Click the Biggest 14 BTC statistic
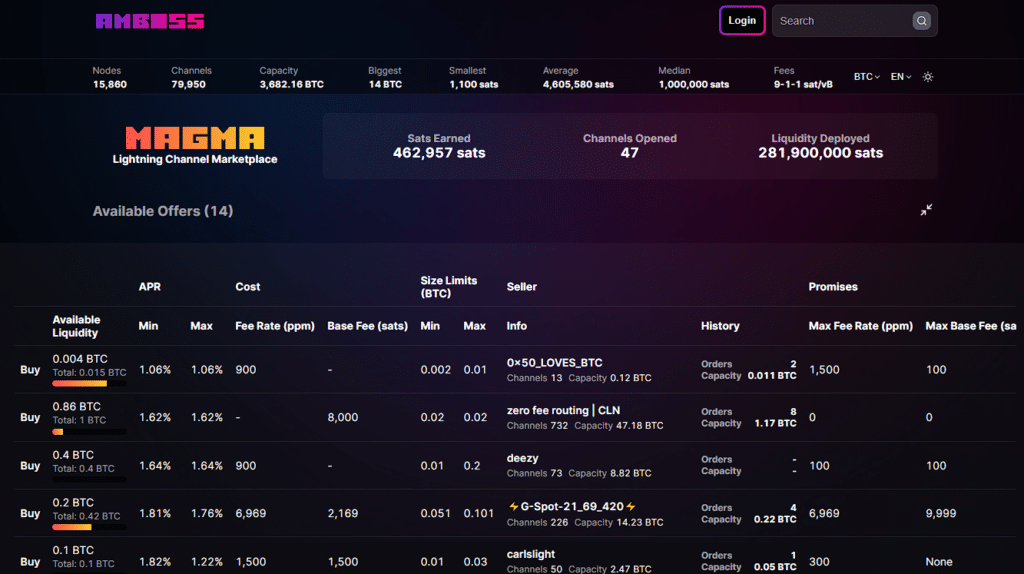The image size is (1024, 574). [385, 77]
